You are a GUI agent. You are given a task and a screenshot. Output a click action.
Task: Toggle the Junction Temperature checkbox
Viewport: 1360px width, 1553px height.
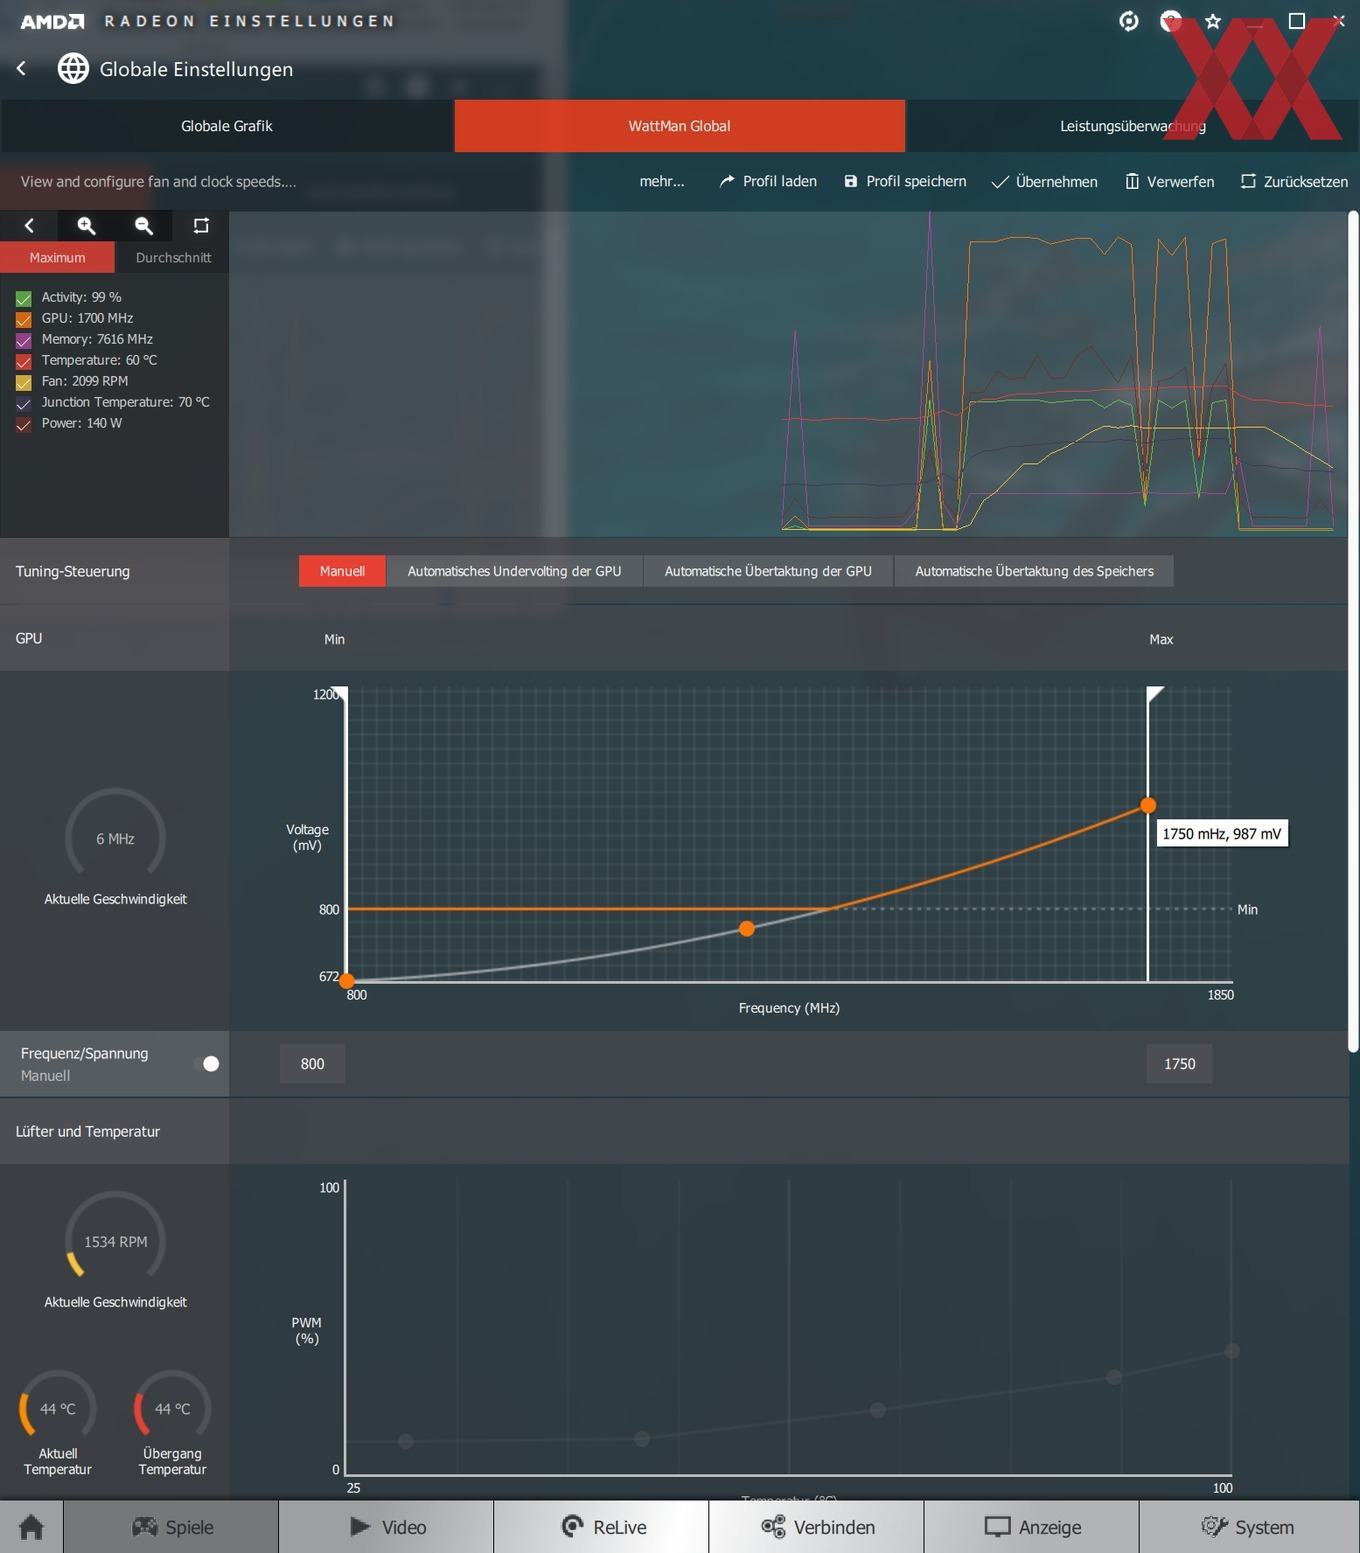click(x=24, y=403)
